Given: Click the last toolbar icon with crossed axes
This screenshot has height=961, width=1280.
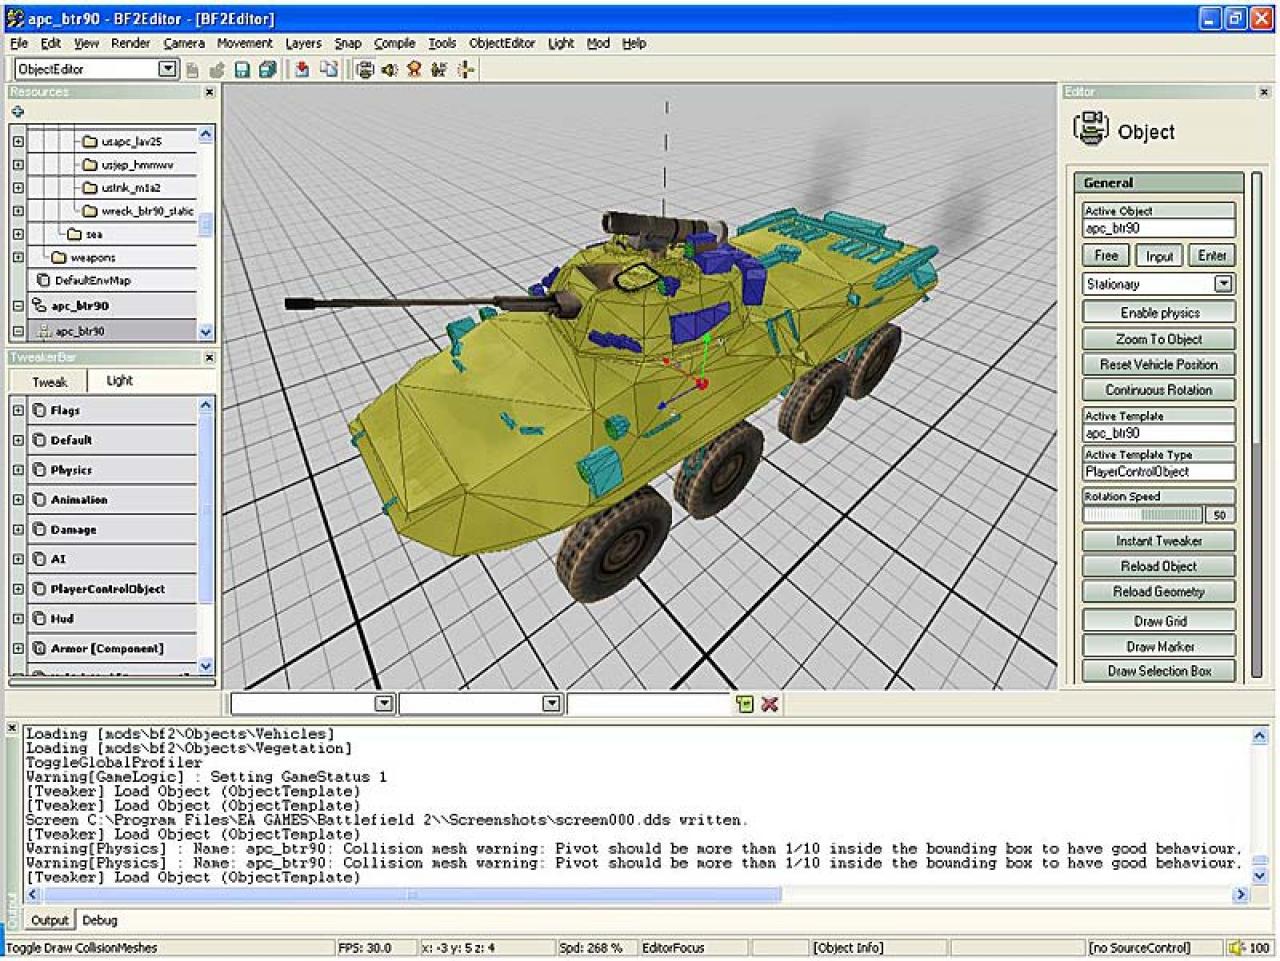Looking at the screenshot, I should [465, 69].
